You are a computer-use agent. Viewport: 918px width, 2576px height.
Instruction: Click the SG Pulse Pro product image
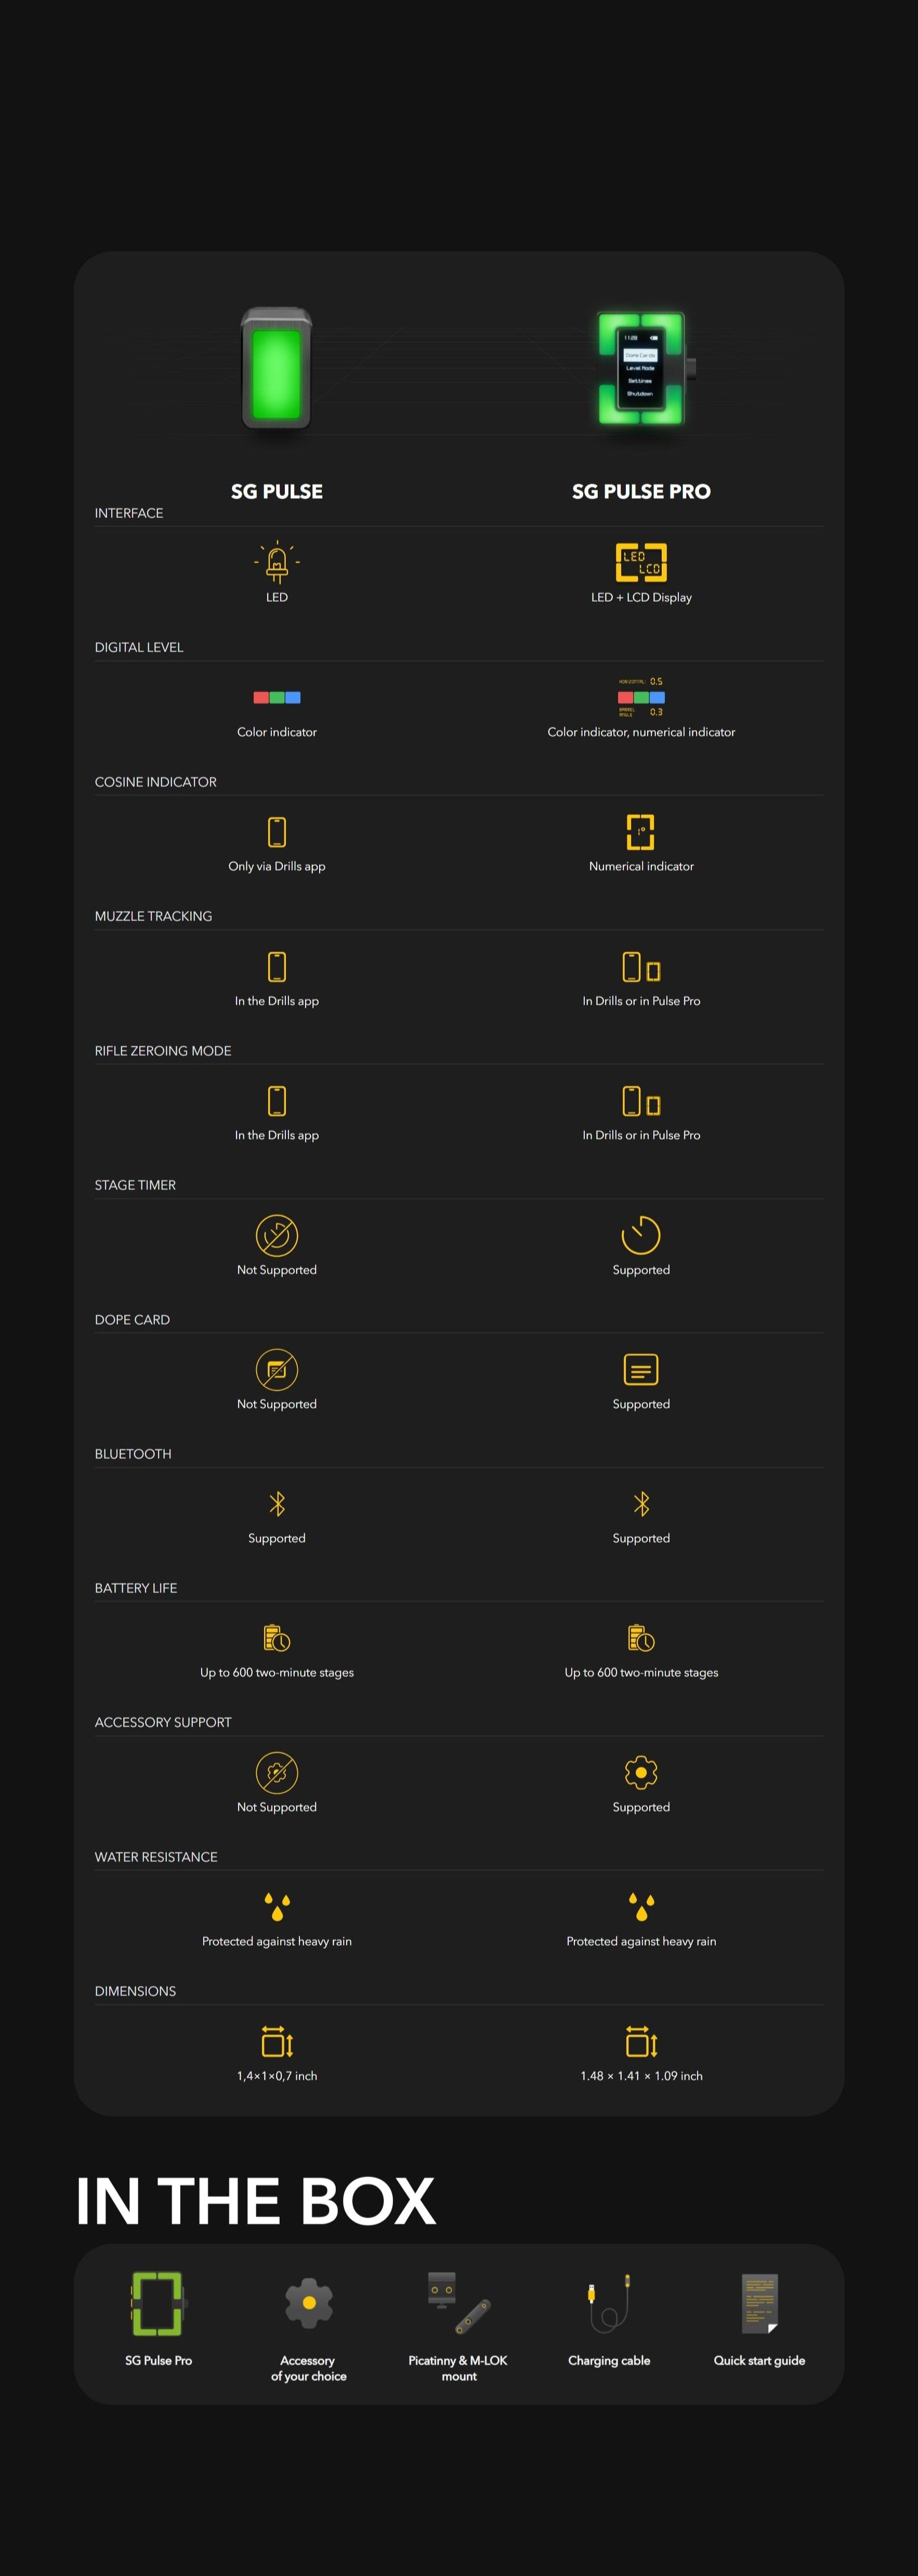tap(642, 368)
